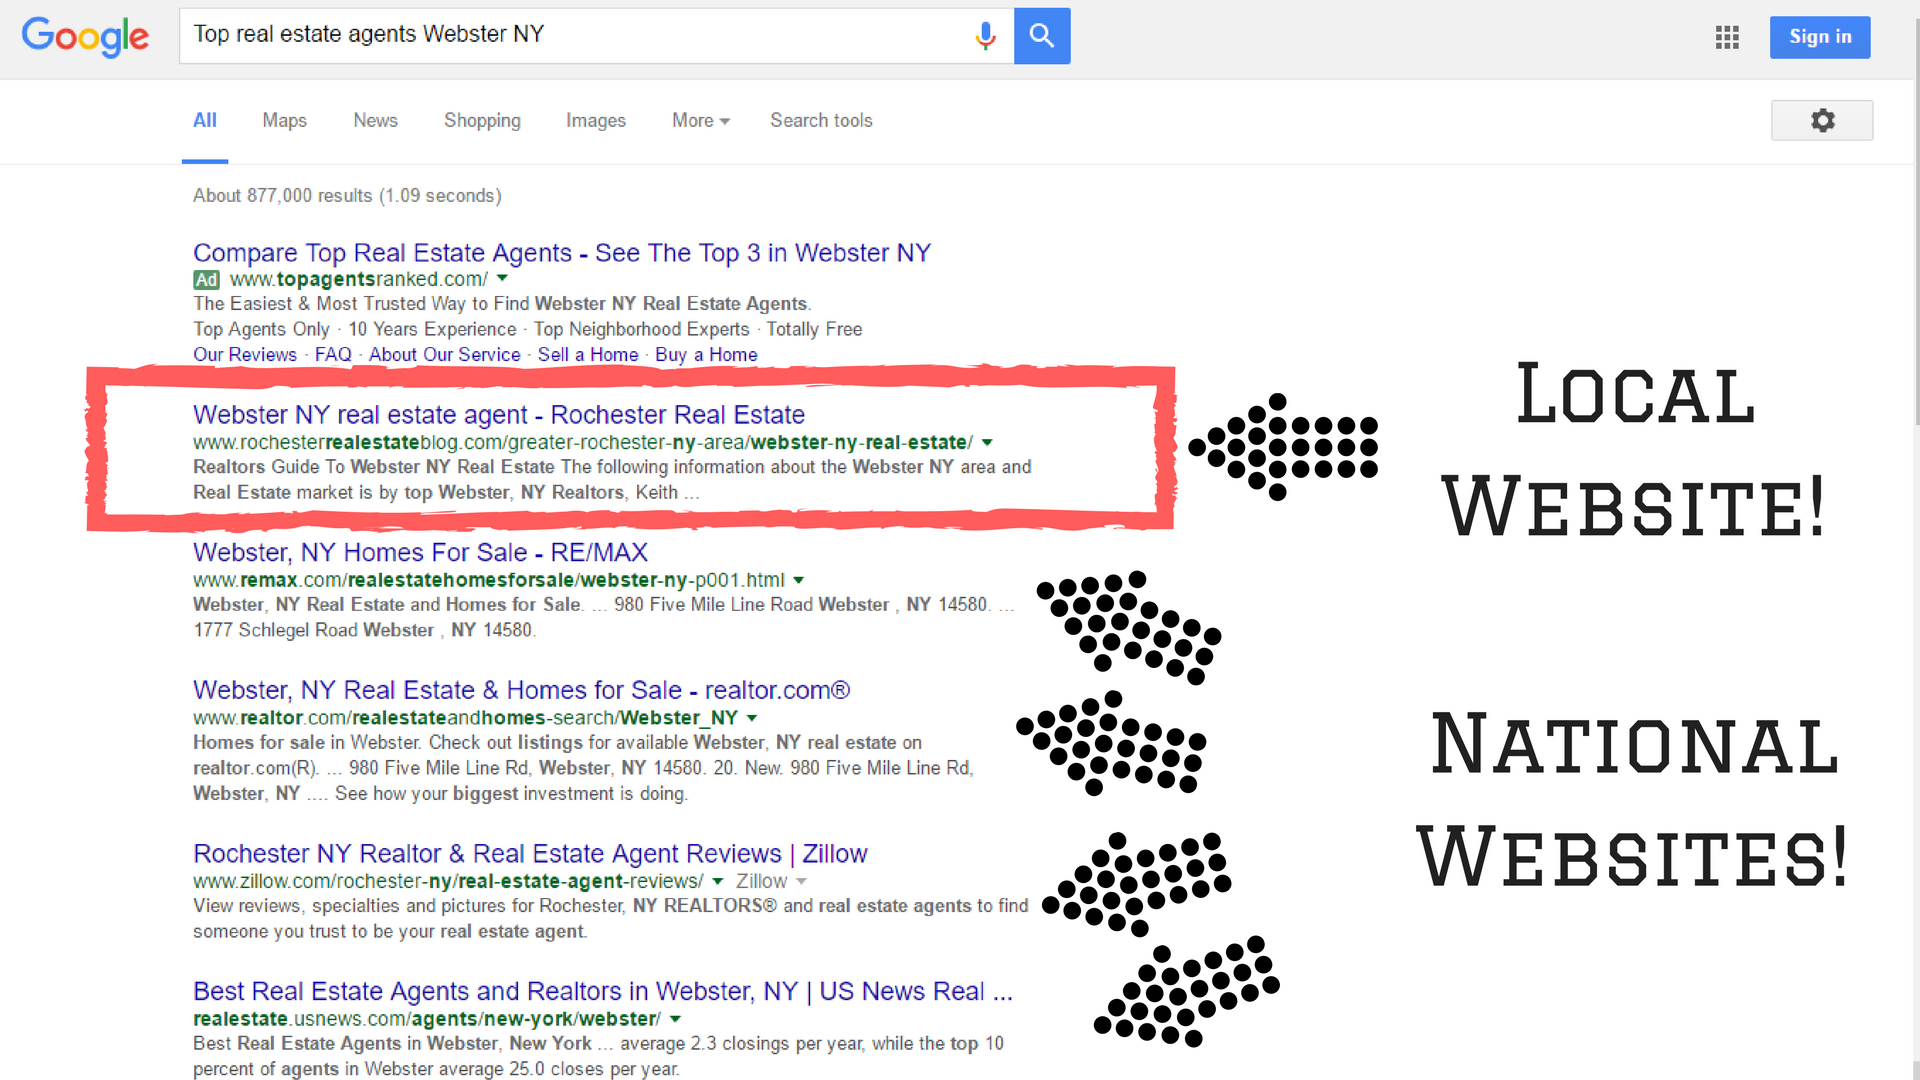
Task: Switch to the Maps tab
Action: click(284, 120)
